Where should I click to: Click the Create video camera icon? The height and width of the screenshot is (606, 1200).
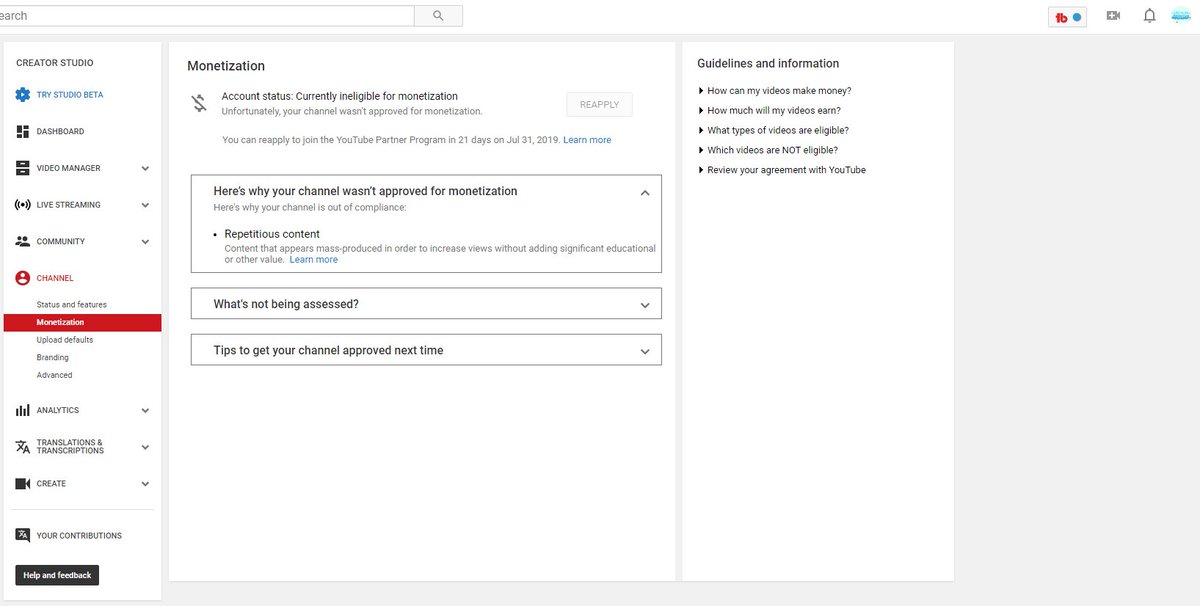[23, 484]
